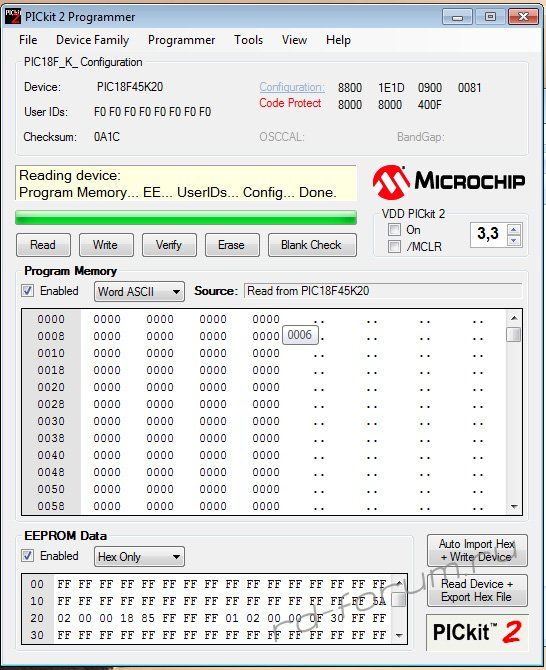Click program memory address 0058 row

pos(51,506)
